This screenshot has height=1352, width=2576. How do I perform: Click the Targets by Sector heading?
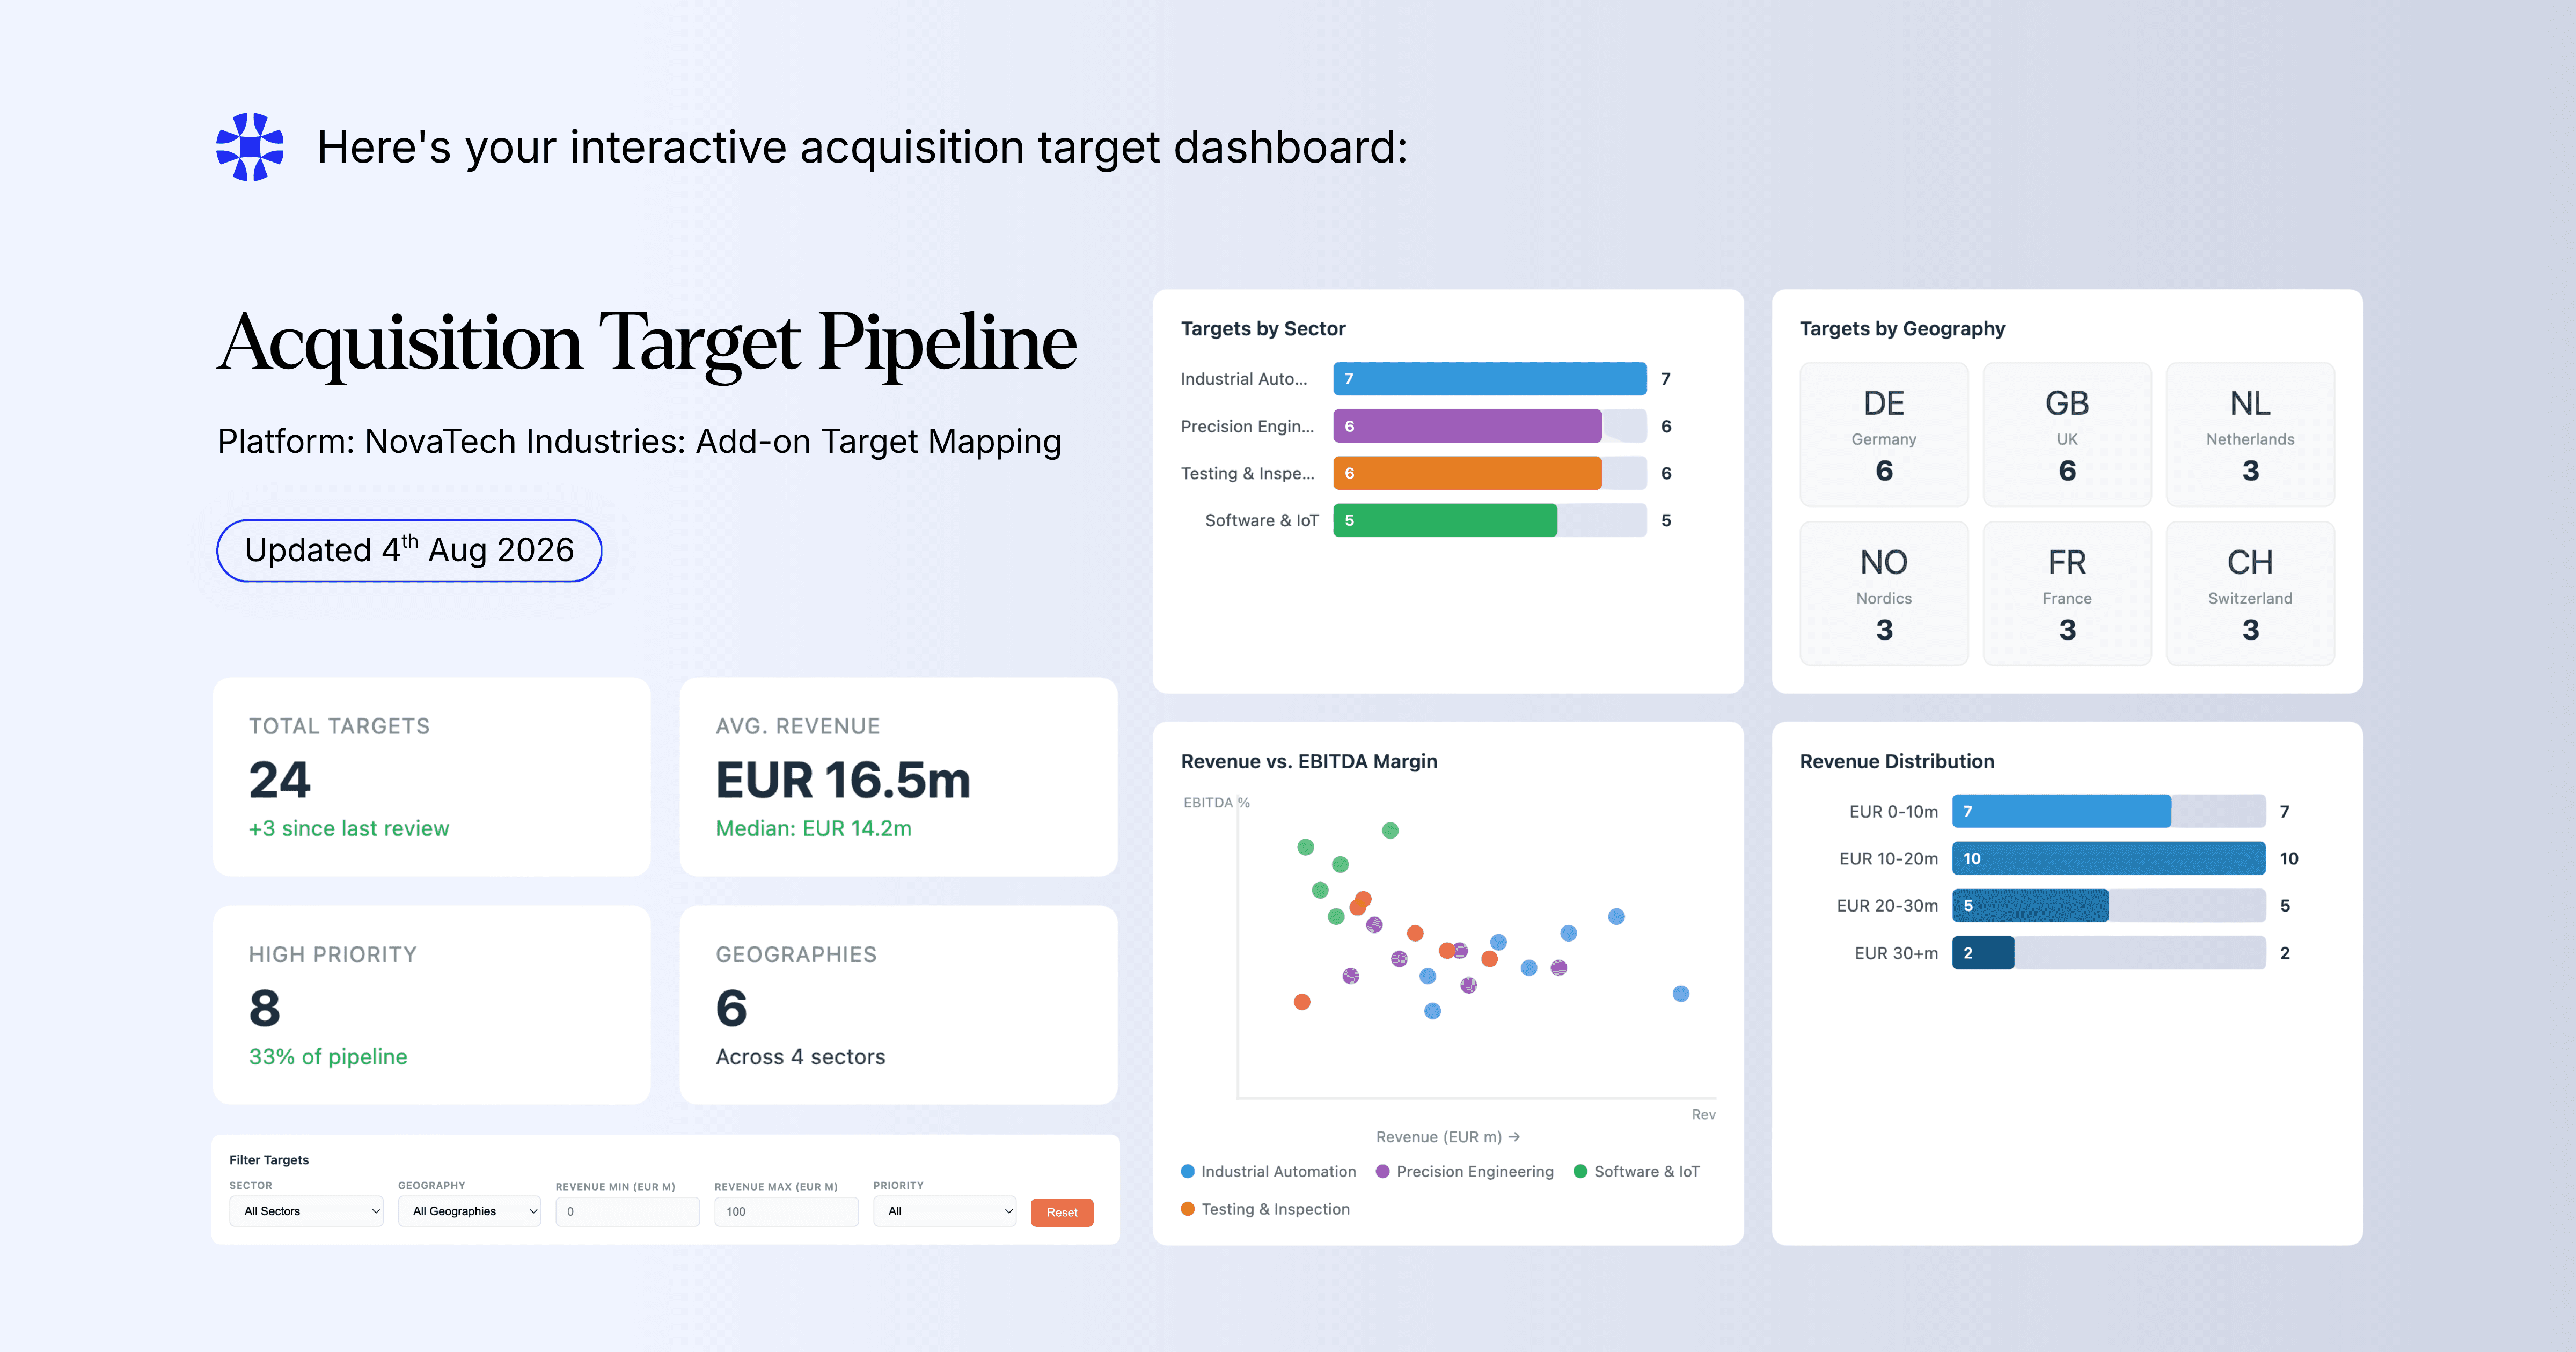pyautogui.click(x=1263, y=329)
